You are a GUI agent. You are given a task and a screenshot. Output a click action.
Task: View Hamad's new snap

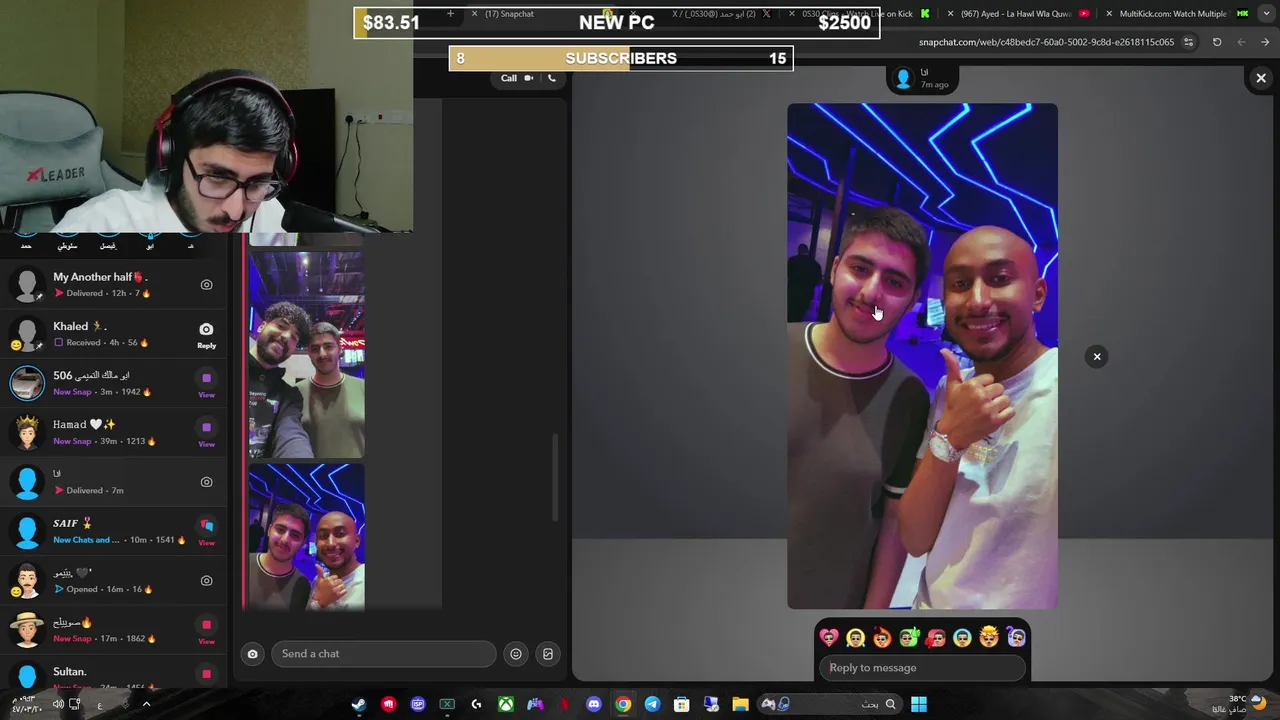(x=206, y=432)
